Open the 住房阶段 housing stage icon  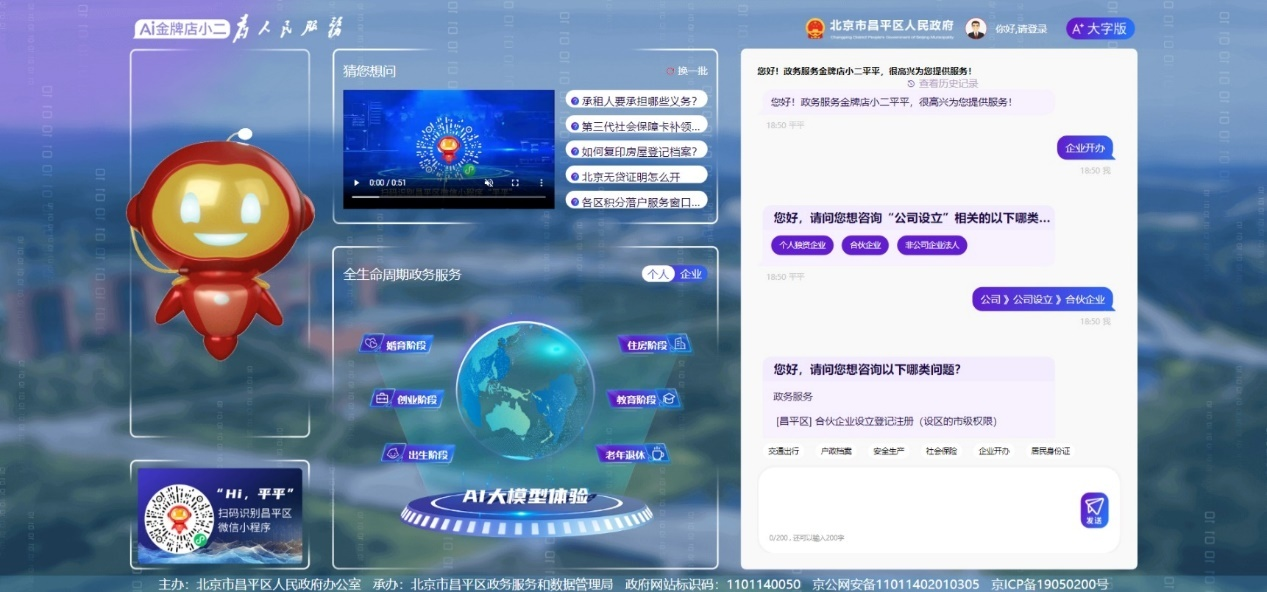click(x=654, y=345)
